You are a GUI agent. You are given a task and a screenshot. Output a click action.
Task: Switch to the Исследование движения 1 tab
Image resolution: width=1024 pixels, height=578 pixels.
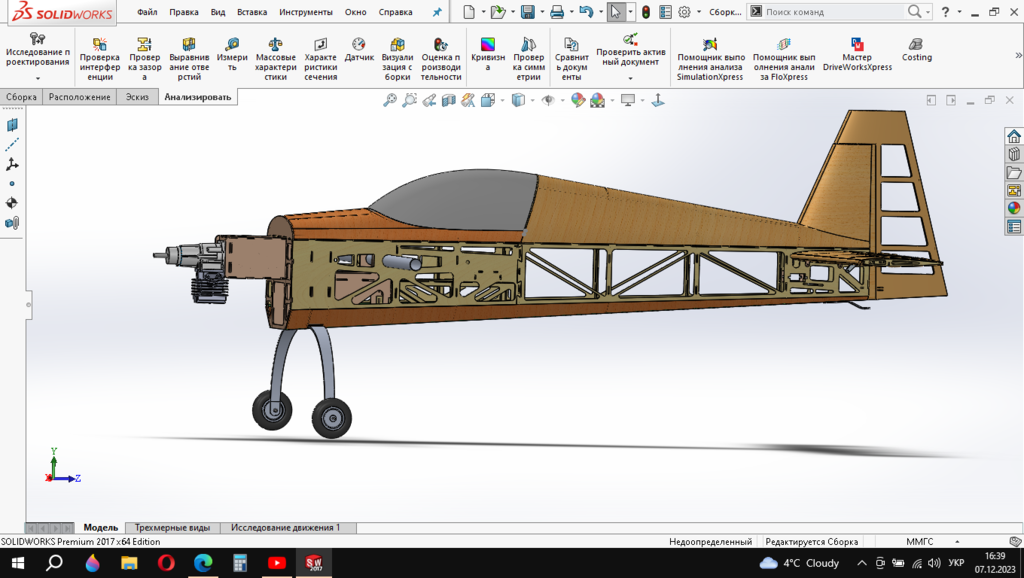point(285,527)
